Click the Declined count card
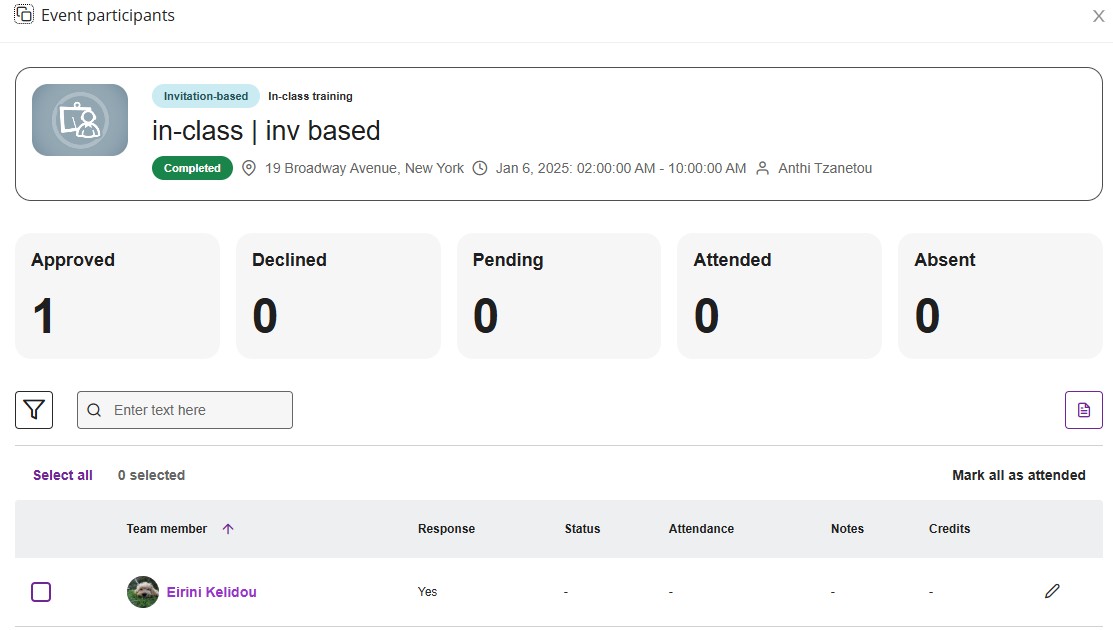 click(339, 296)
